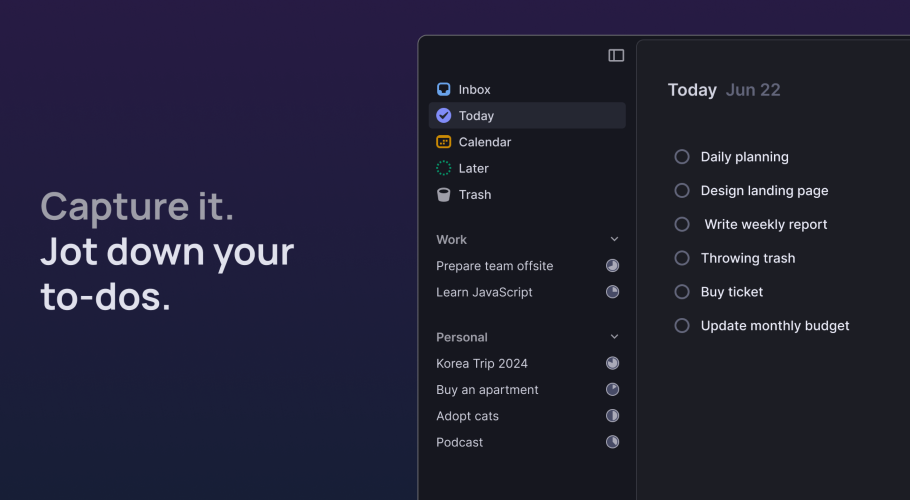Viewport: 910px width, 500px height.
Task: Tick the Throwing trash task circle
Action: 682,258
